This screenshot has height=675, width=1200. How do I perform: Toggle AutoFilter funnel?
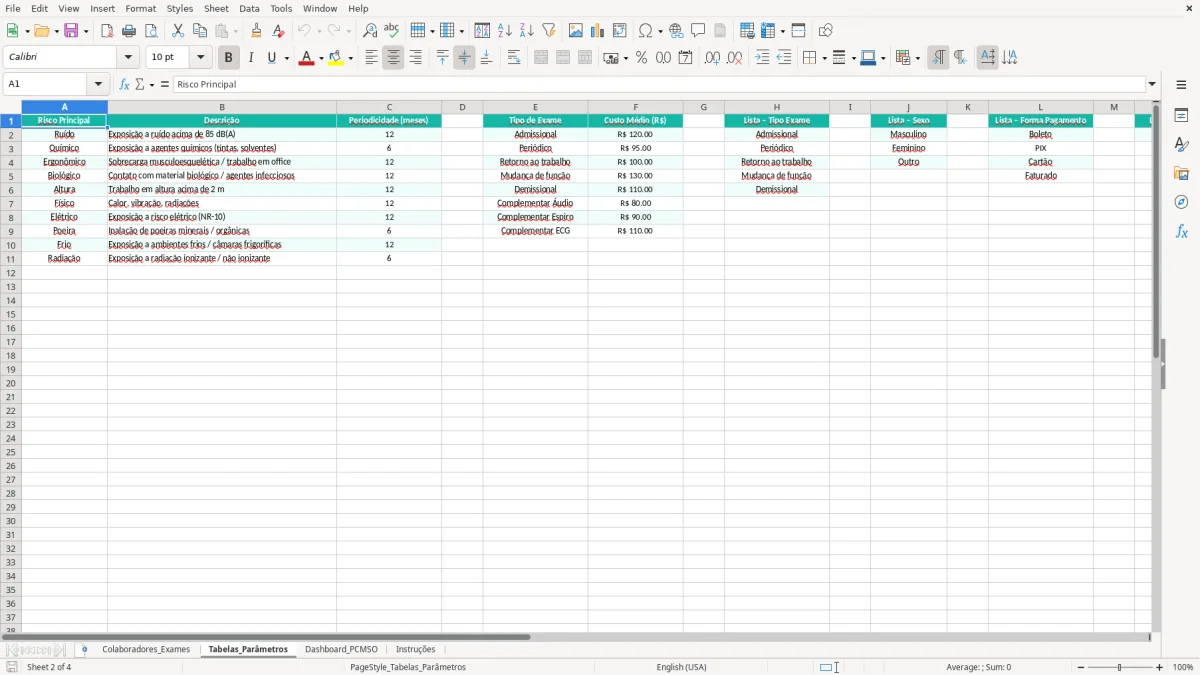point(549,31)
